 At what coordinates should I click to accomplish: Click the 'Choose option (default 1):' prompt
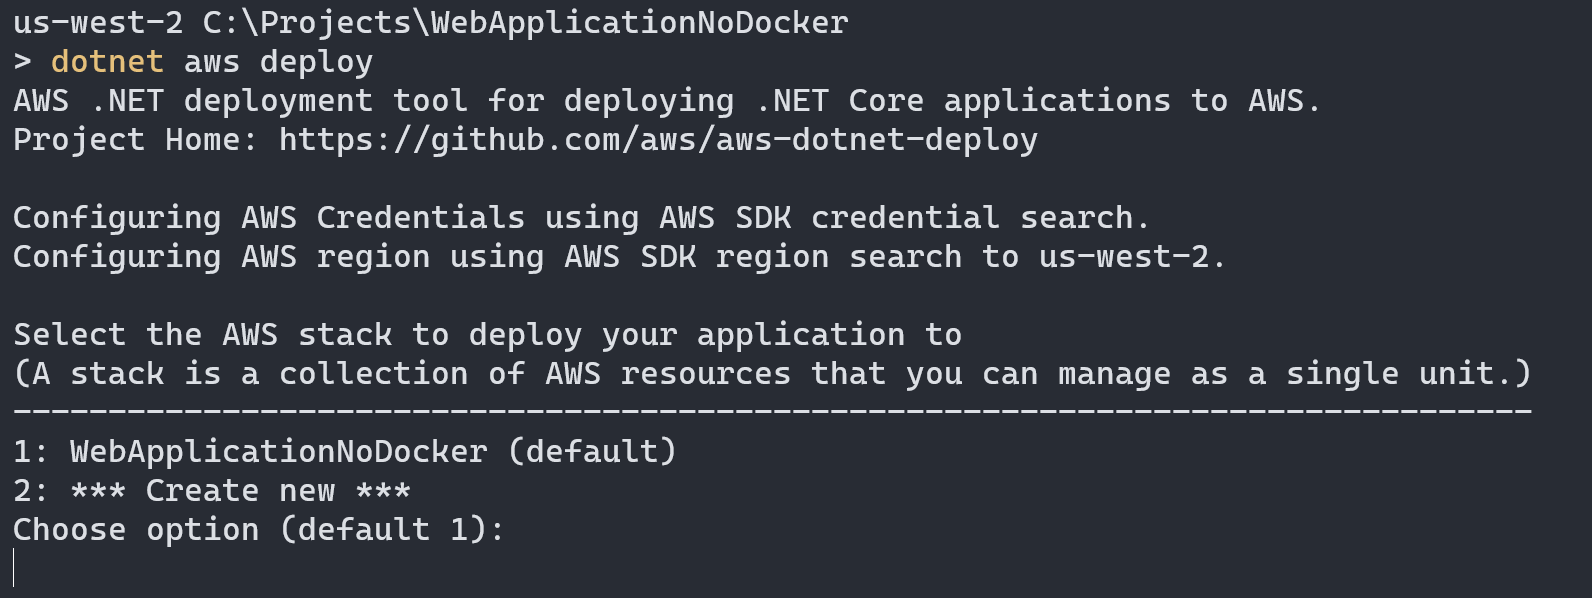click(259, 530)
